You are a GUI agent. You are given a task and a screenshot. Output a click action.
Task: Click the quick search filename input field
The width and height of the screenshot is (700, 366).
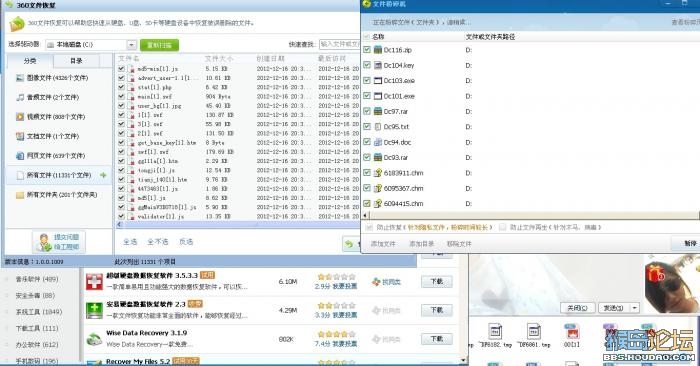tap(339, 44)
